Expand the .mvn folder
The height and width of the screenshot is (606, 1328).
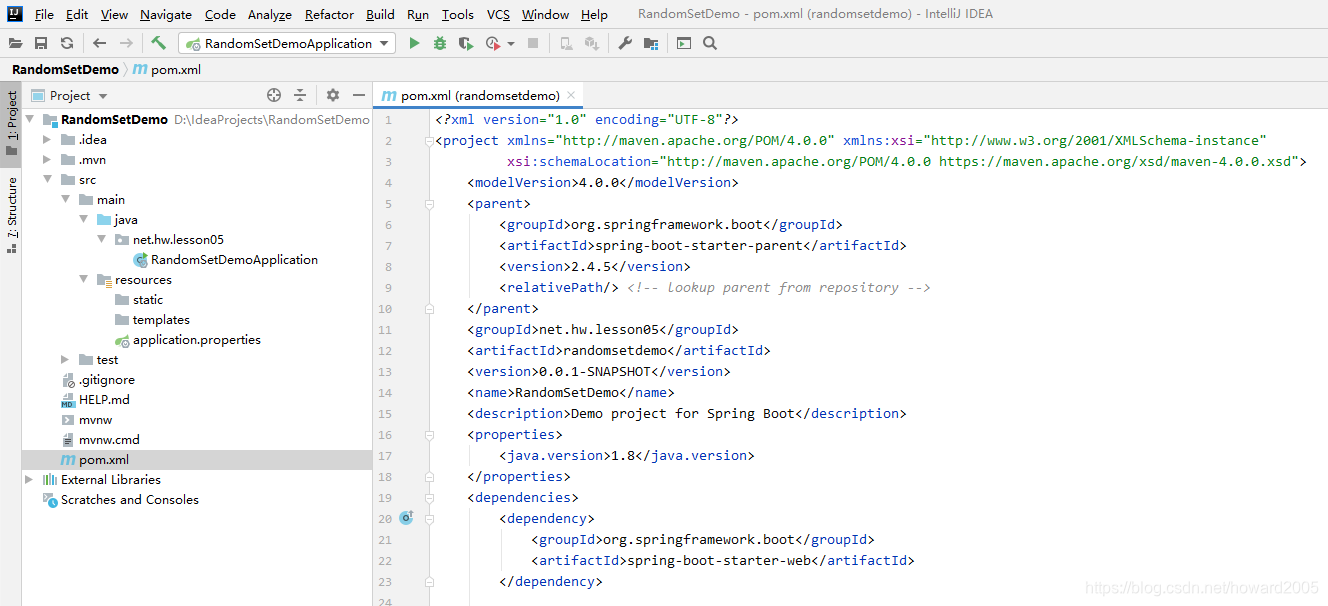pos(47,159)
